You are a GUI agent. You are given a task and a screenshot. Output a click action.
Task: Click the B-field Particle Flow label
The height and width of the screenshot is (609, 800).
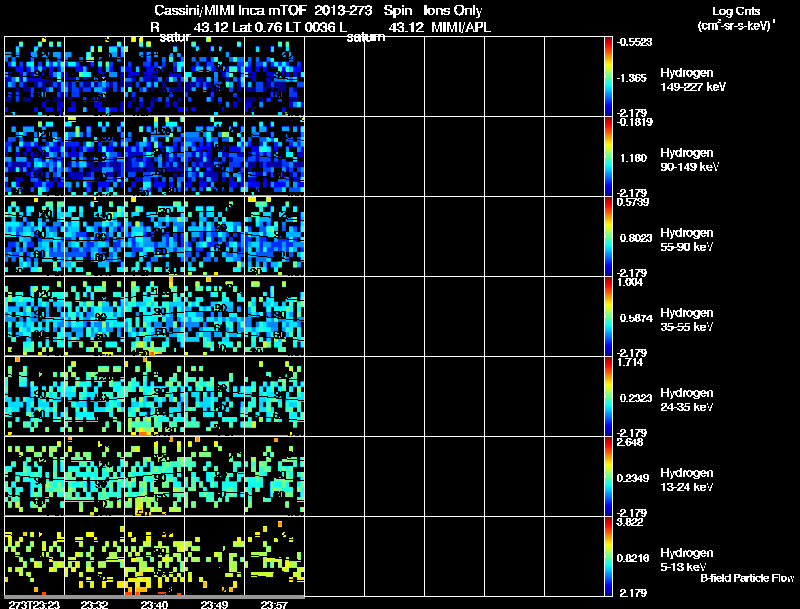coord(746,578)
